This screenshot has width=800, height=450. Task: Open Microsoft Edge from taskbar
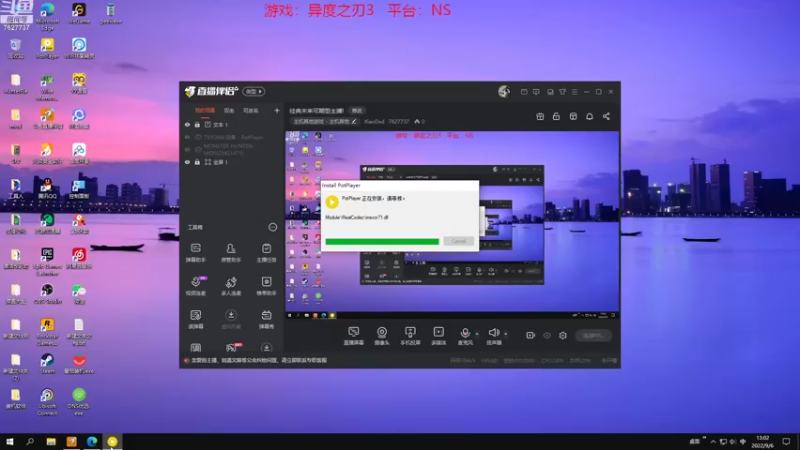92,441
